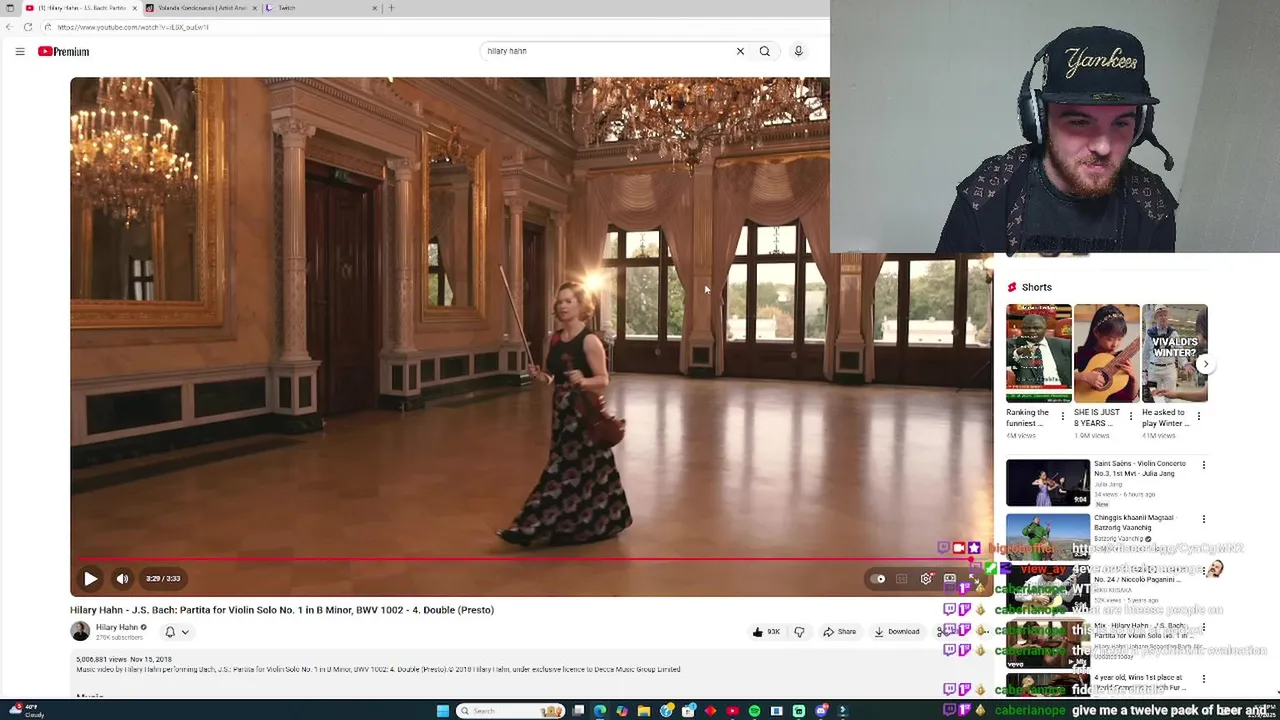Share the Hilary Hahn video
This screenshot has width=1280, height=720.
(840, 632)
